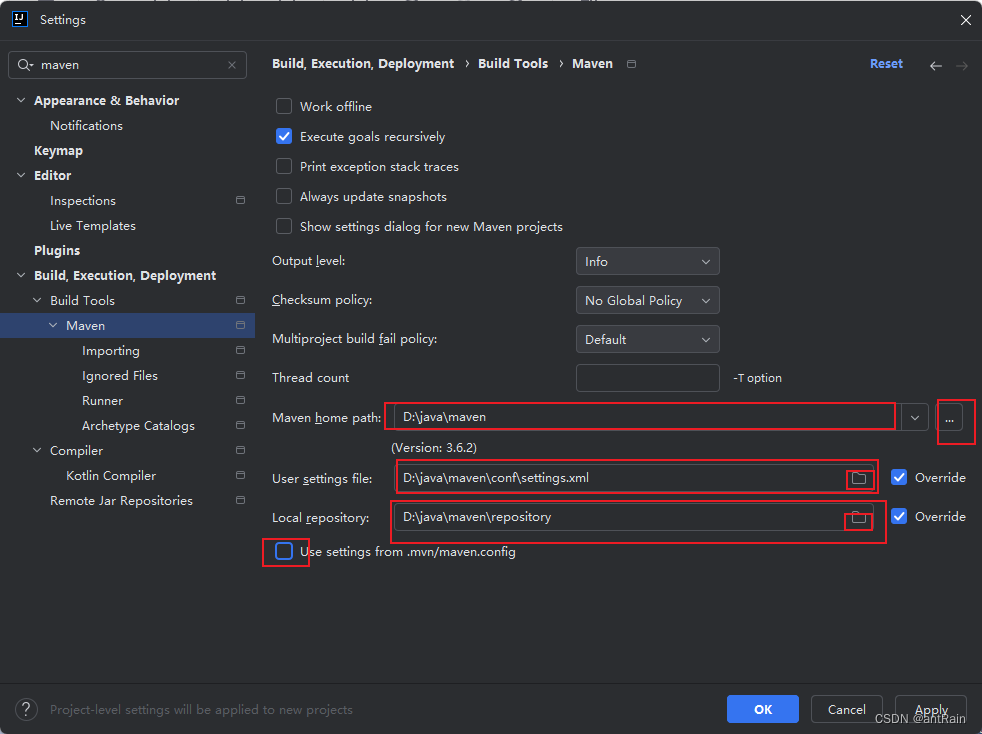Click project-level icon beside Runner
The height and width of the screenshot is (734, 982).
pos(240,400)
